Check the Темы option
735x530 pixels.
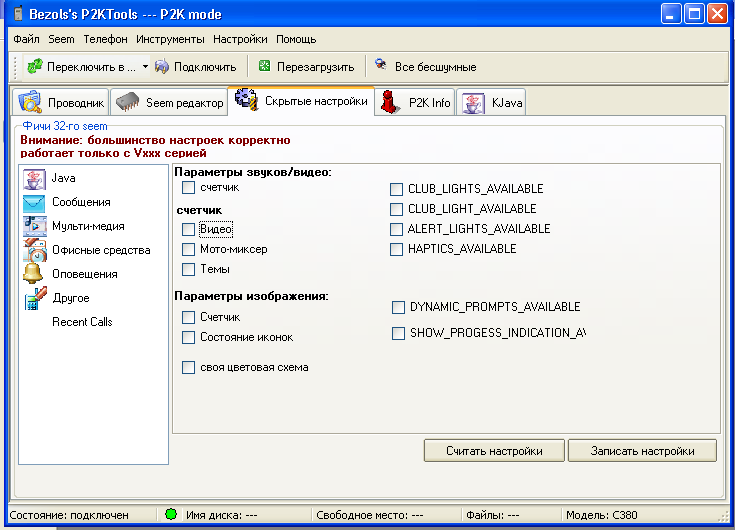pyautogui.click(x=188, y=269)
